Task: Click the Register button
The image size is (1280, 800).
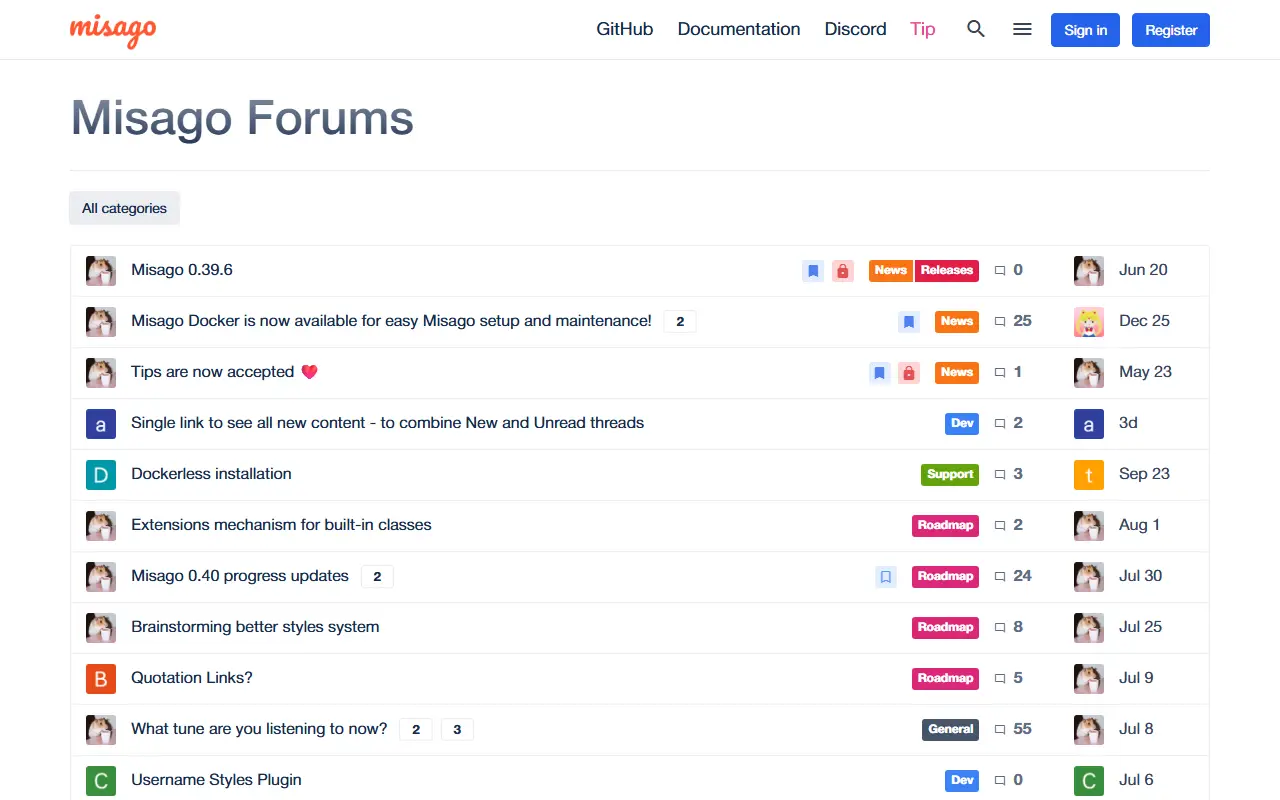Action: (1171, 30)
